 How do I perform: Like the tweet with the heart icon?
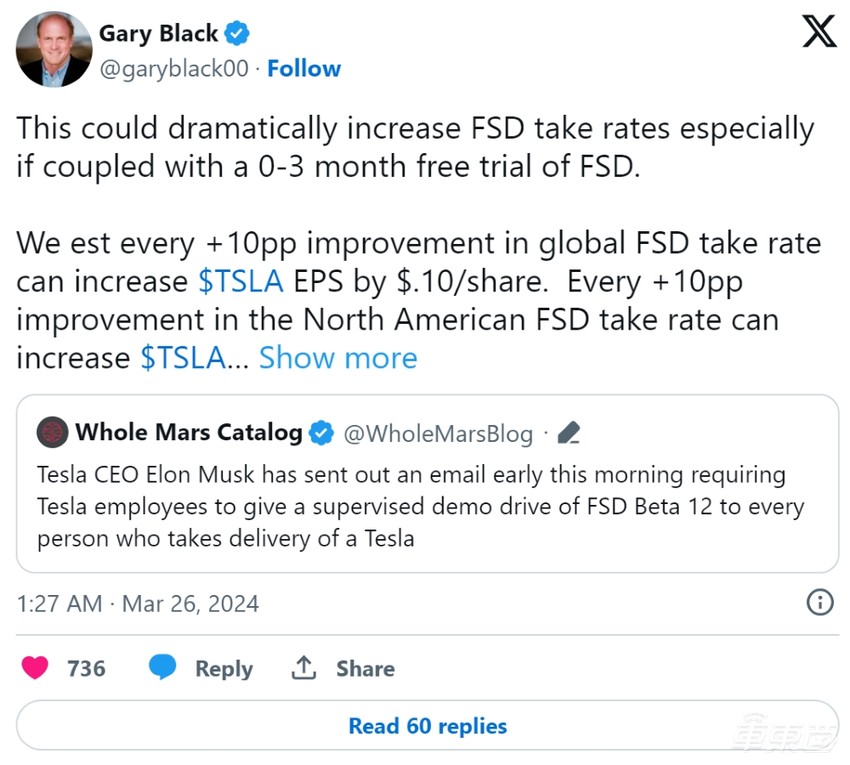(x=36, y=668)
